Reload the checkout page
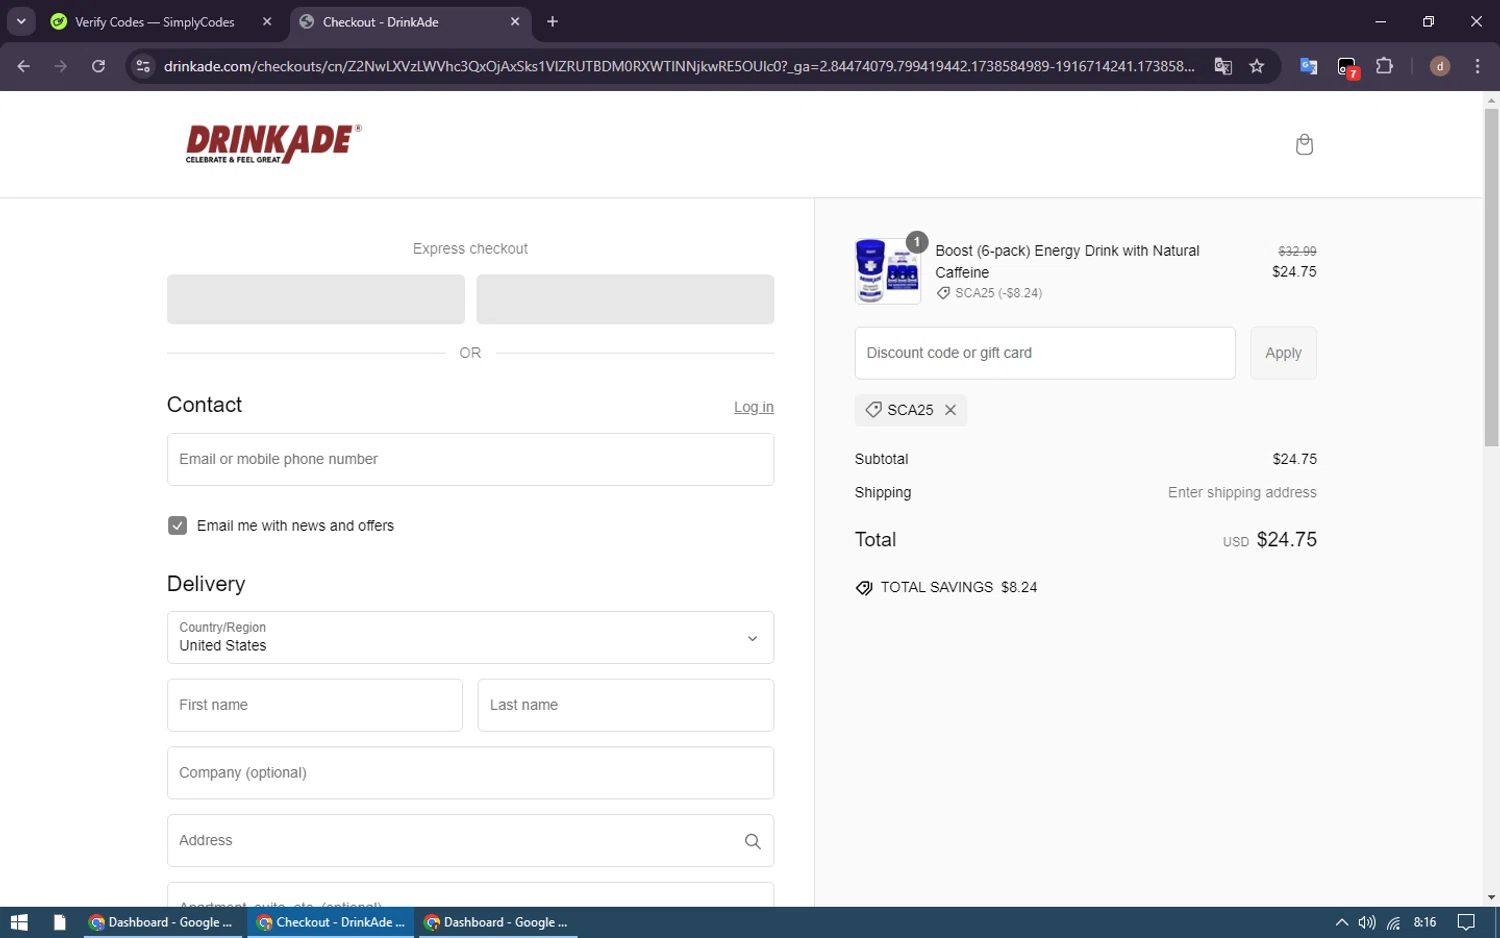The image size is (1500, 938). click(x=98, y=66)
